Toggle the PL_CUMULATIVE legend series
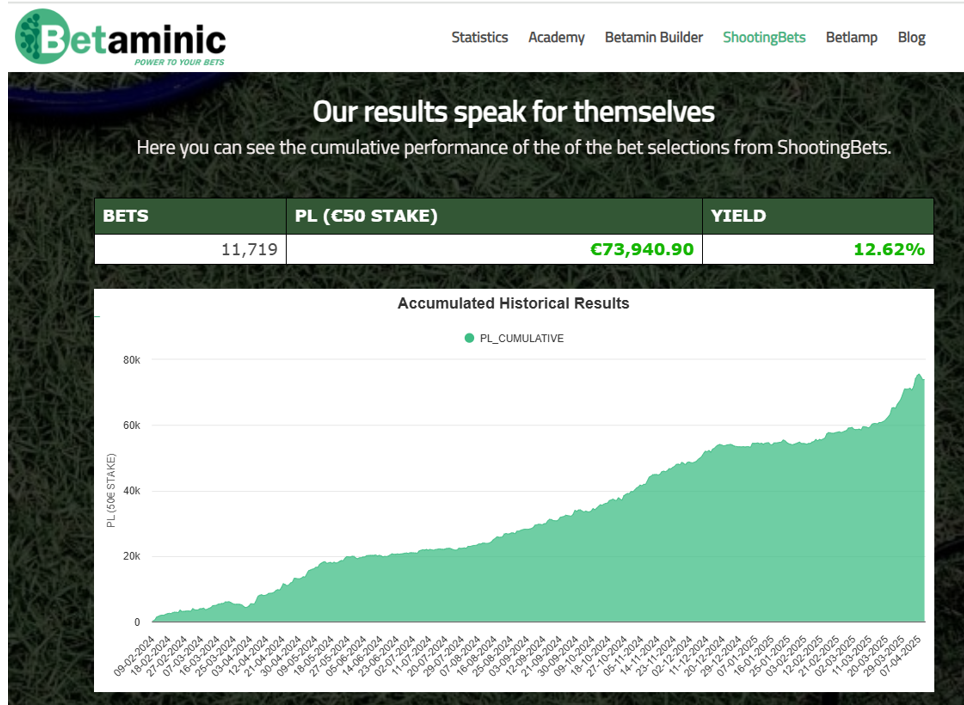964x705 pixels. point(514,338)
